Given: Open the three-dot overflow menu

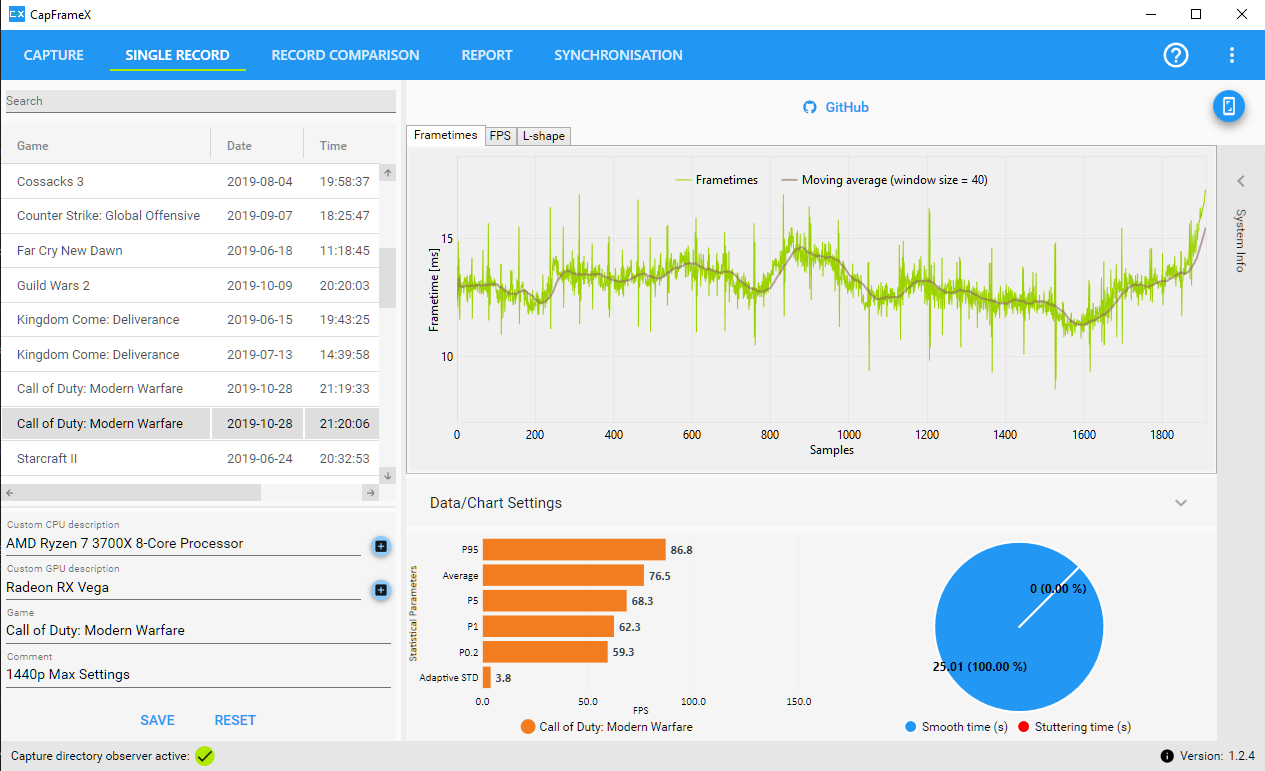Looking at the screenshot, I should pos(1232,55).
